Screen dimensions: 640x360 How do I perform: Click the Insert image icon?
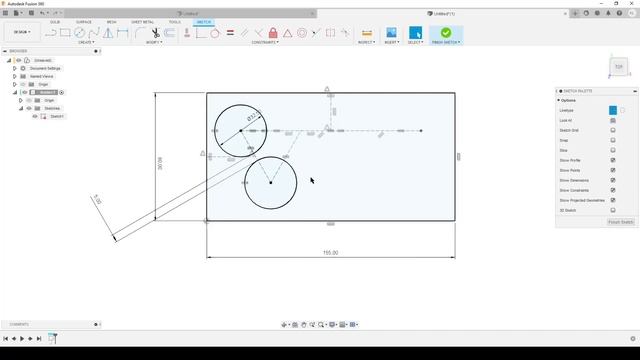pos(391,33)
